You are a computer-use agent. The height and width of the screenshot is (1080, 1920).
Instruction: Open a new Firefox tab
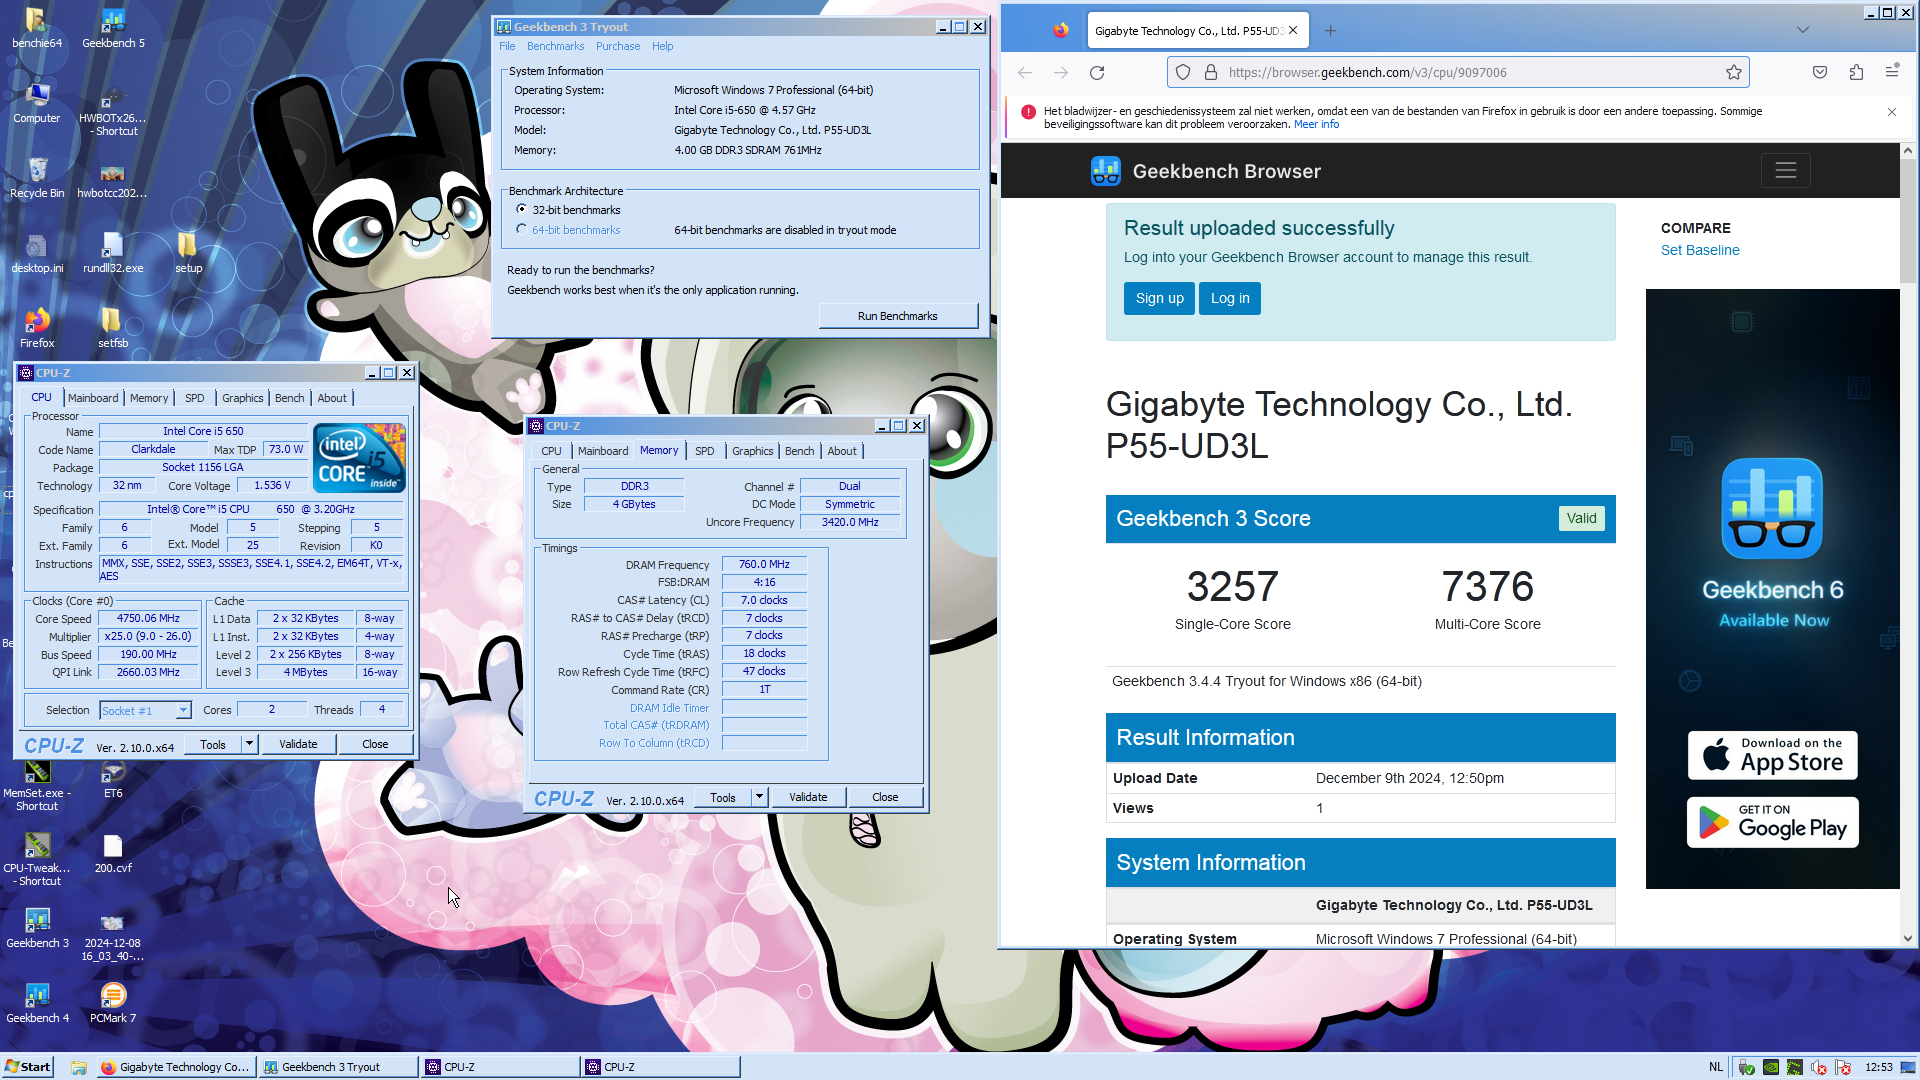[x=1330, y=30]
